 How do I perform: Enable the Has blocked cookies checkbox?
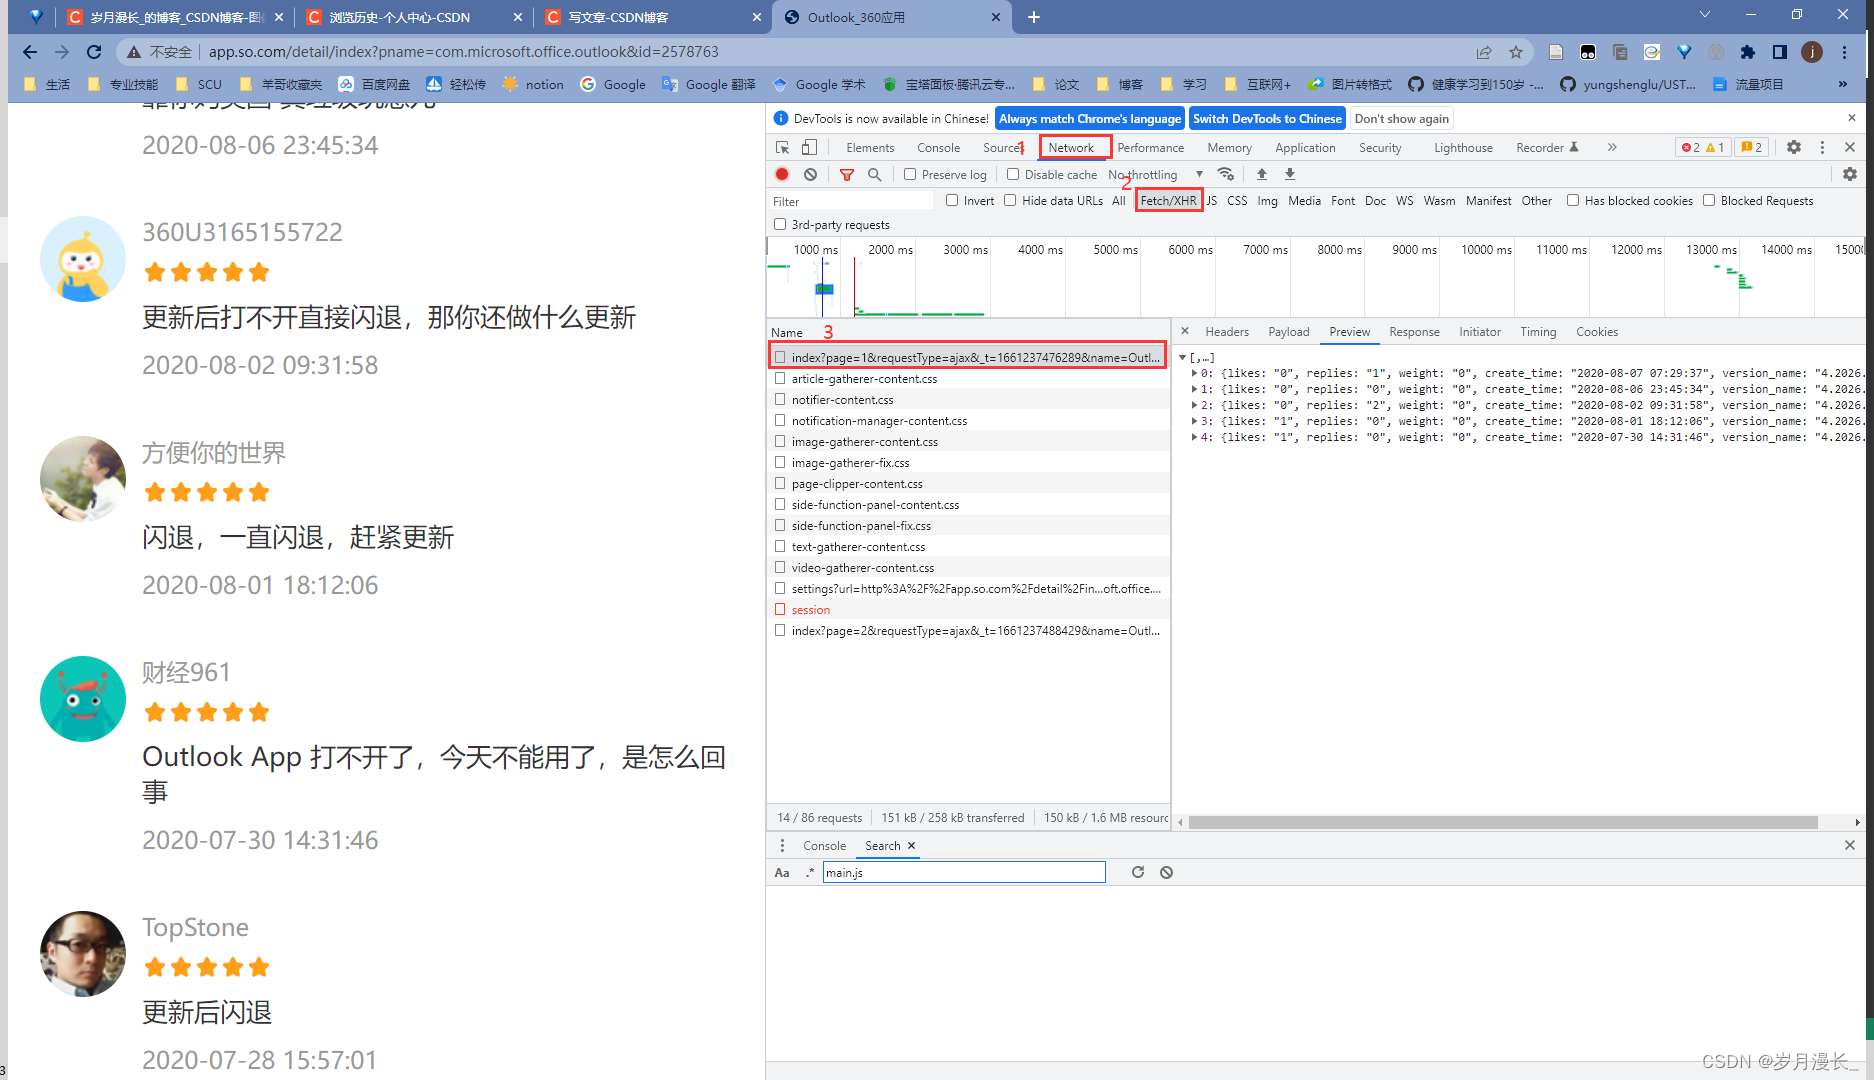1573,200
